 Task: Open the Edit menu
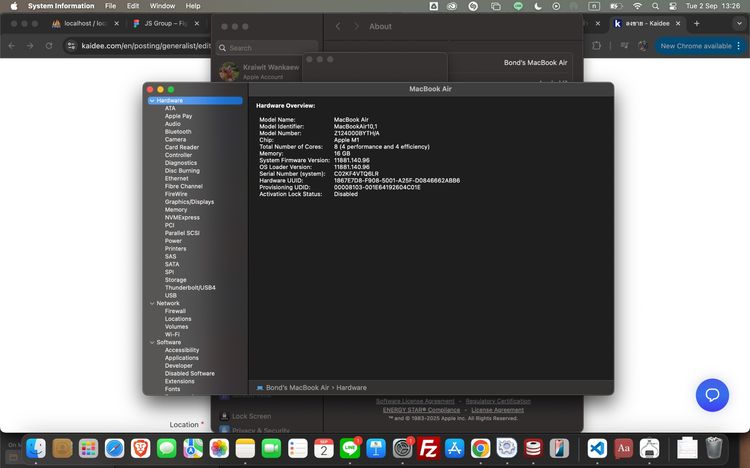pos(132,6)
